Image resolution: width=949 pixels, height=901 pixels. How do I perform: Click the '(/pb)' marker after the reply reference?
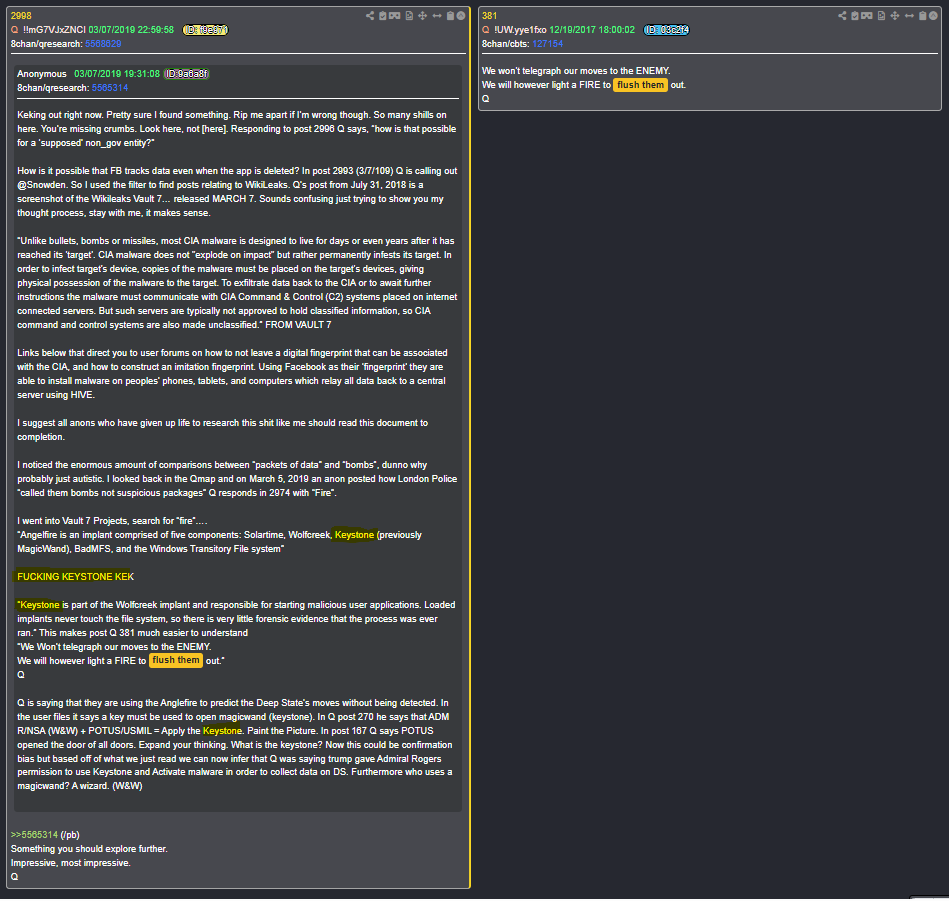coord(70,835)
